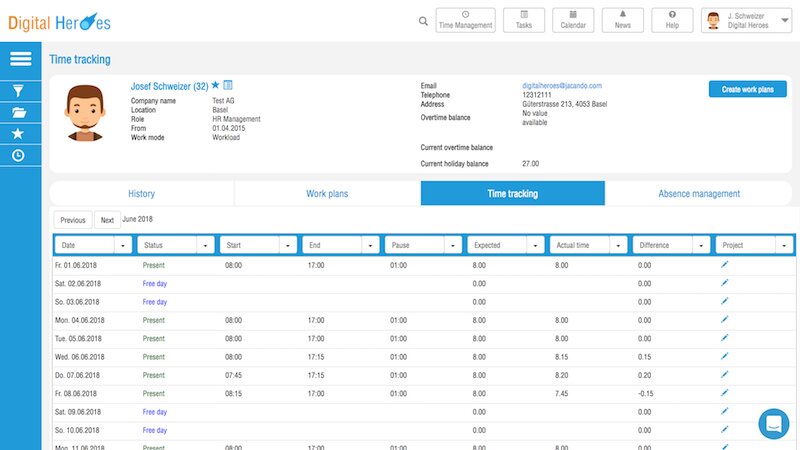Switch to Absence management tab
Image resolution: width=800 pixels, height=450 pixels.
pos(698,193)
